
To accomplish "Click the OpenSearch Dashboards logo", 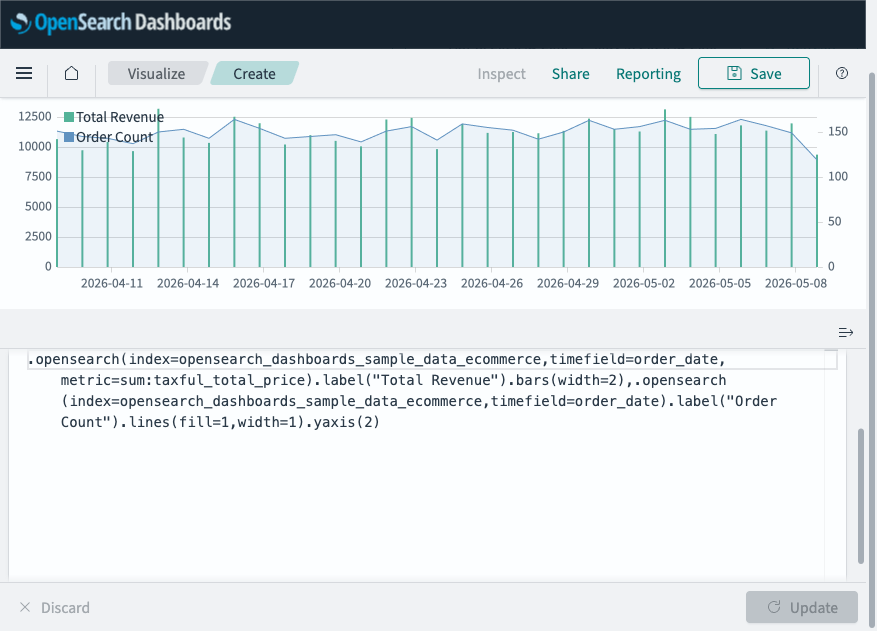I will point(121,23).
